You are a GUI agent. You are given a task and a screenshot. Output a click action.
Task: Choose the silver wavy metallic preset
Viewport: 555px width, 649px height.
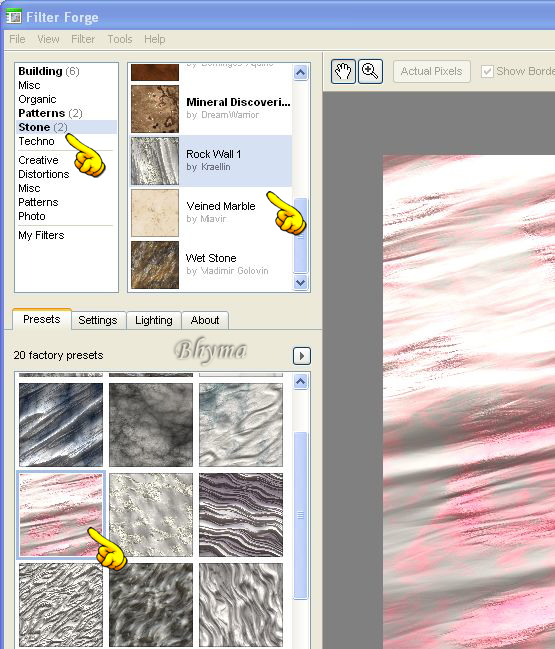click(x=241, y=605)
